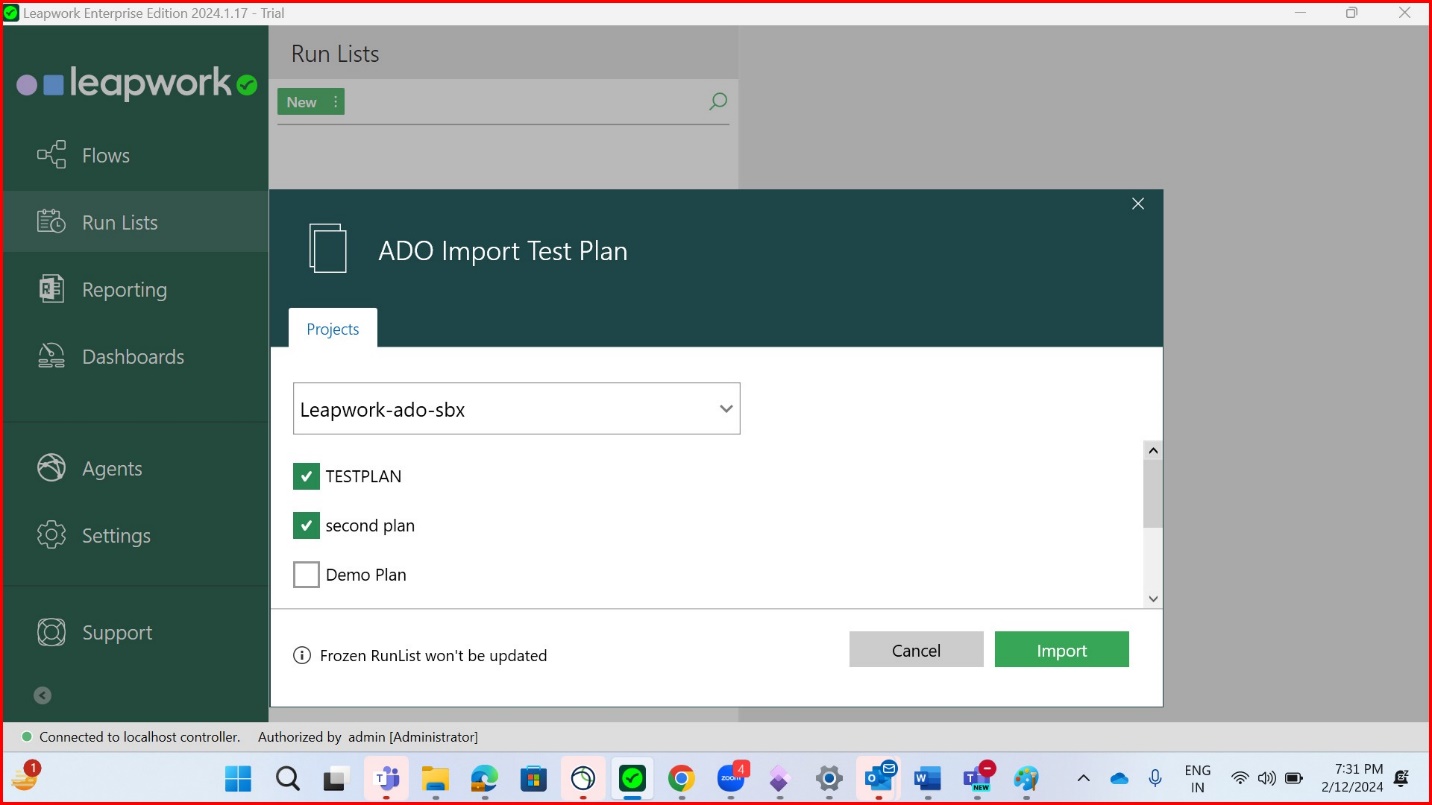
Task: Go to the Dashboards panel
Action: 50,356
